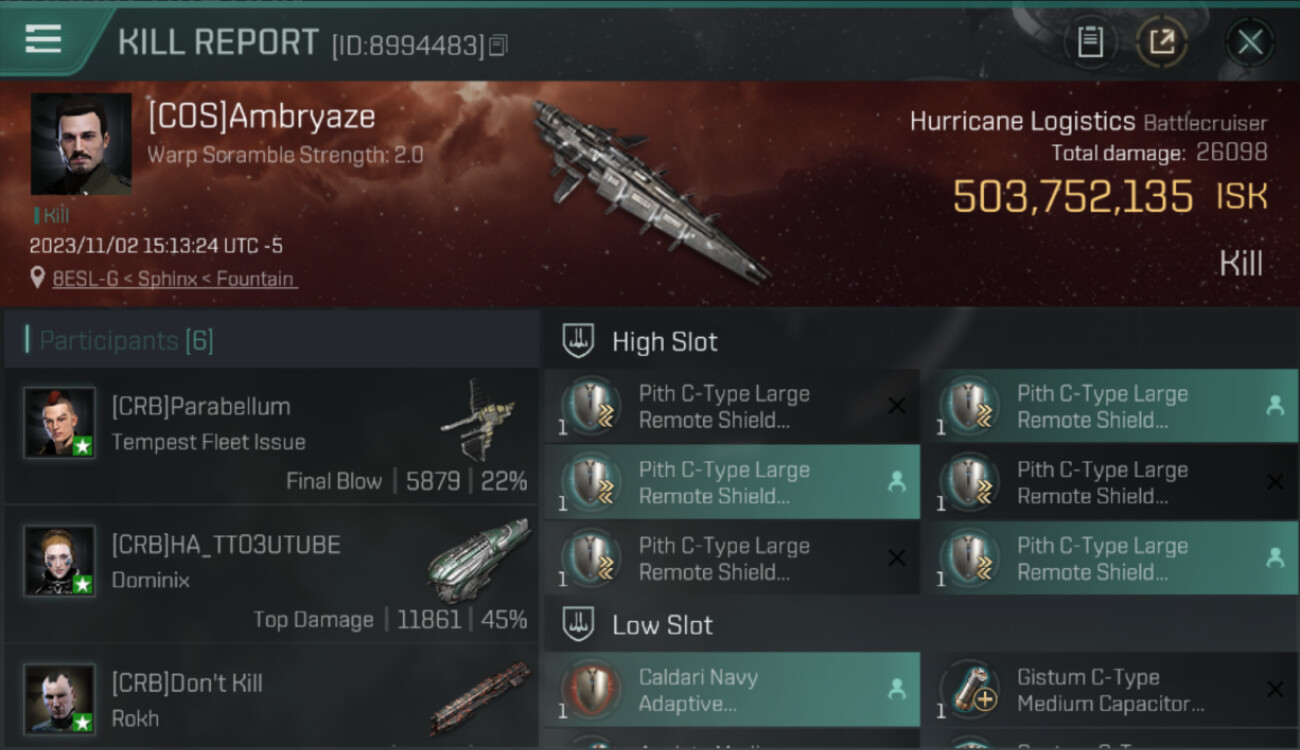Select the Gistum C-Type Medium Capacitor module
The image size is (1300, 750).
click(x=1110, y=690)
